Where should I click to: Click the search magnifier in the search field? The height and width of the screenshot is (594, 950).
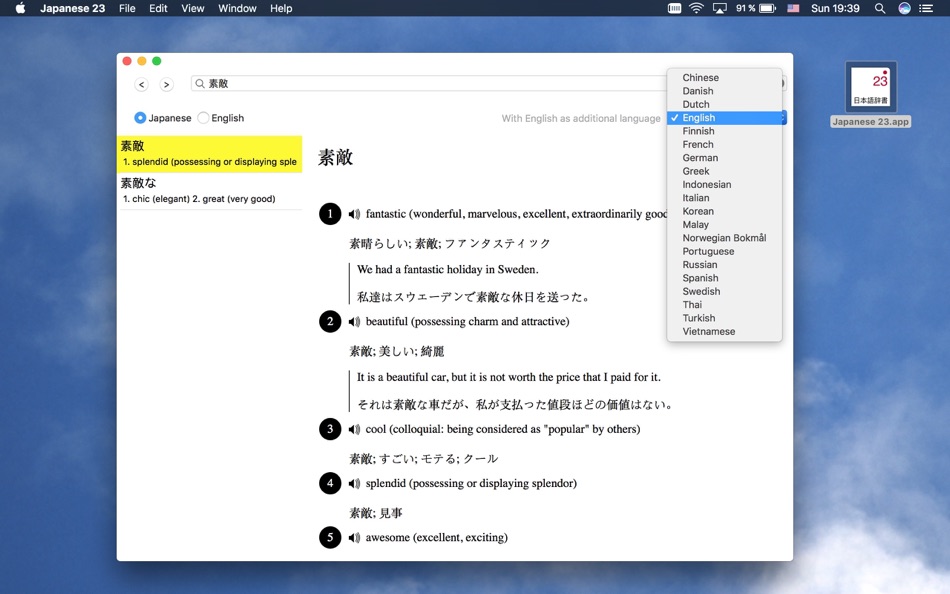click(200, 84)
